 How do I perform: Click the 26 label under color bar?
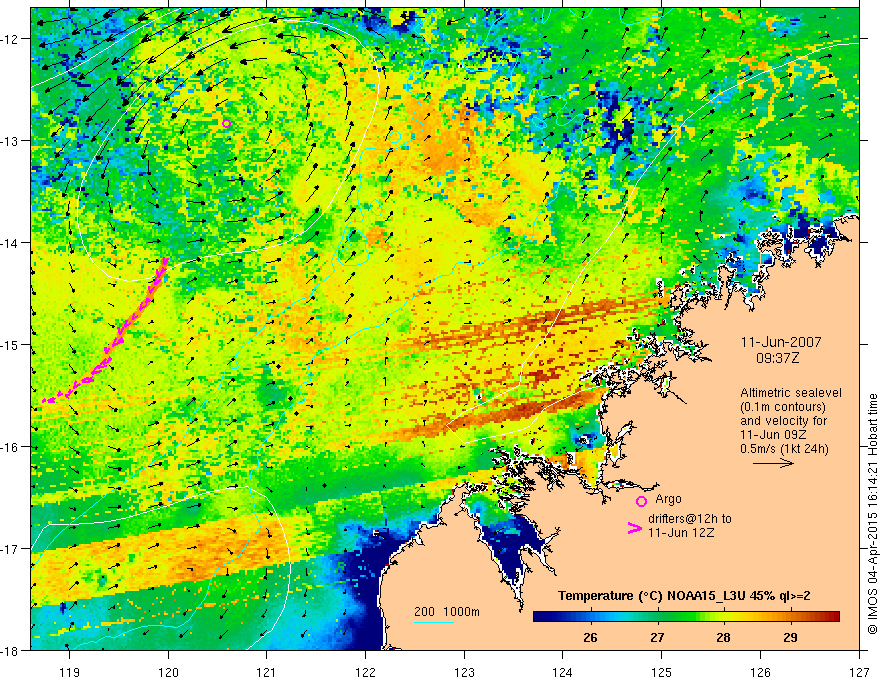pyautogui.click(x=590, y=637)
